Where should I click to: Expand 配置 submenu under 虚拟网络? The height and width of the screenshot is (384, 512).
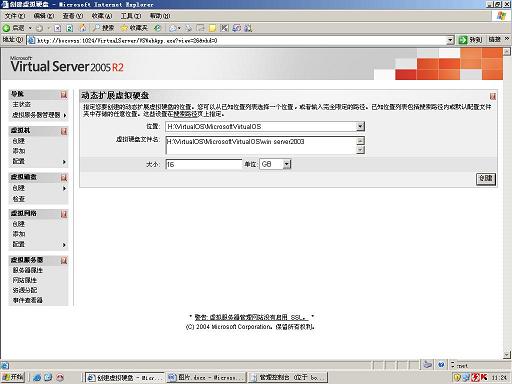click(x=64, y=245)
